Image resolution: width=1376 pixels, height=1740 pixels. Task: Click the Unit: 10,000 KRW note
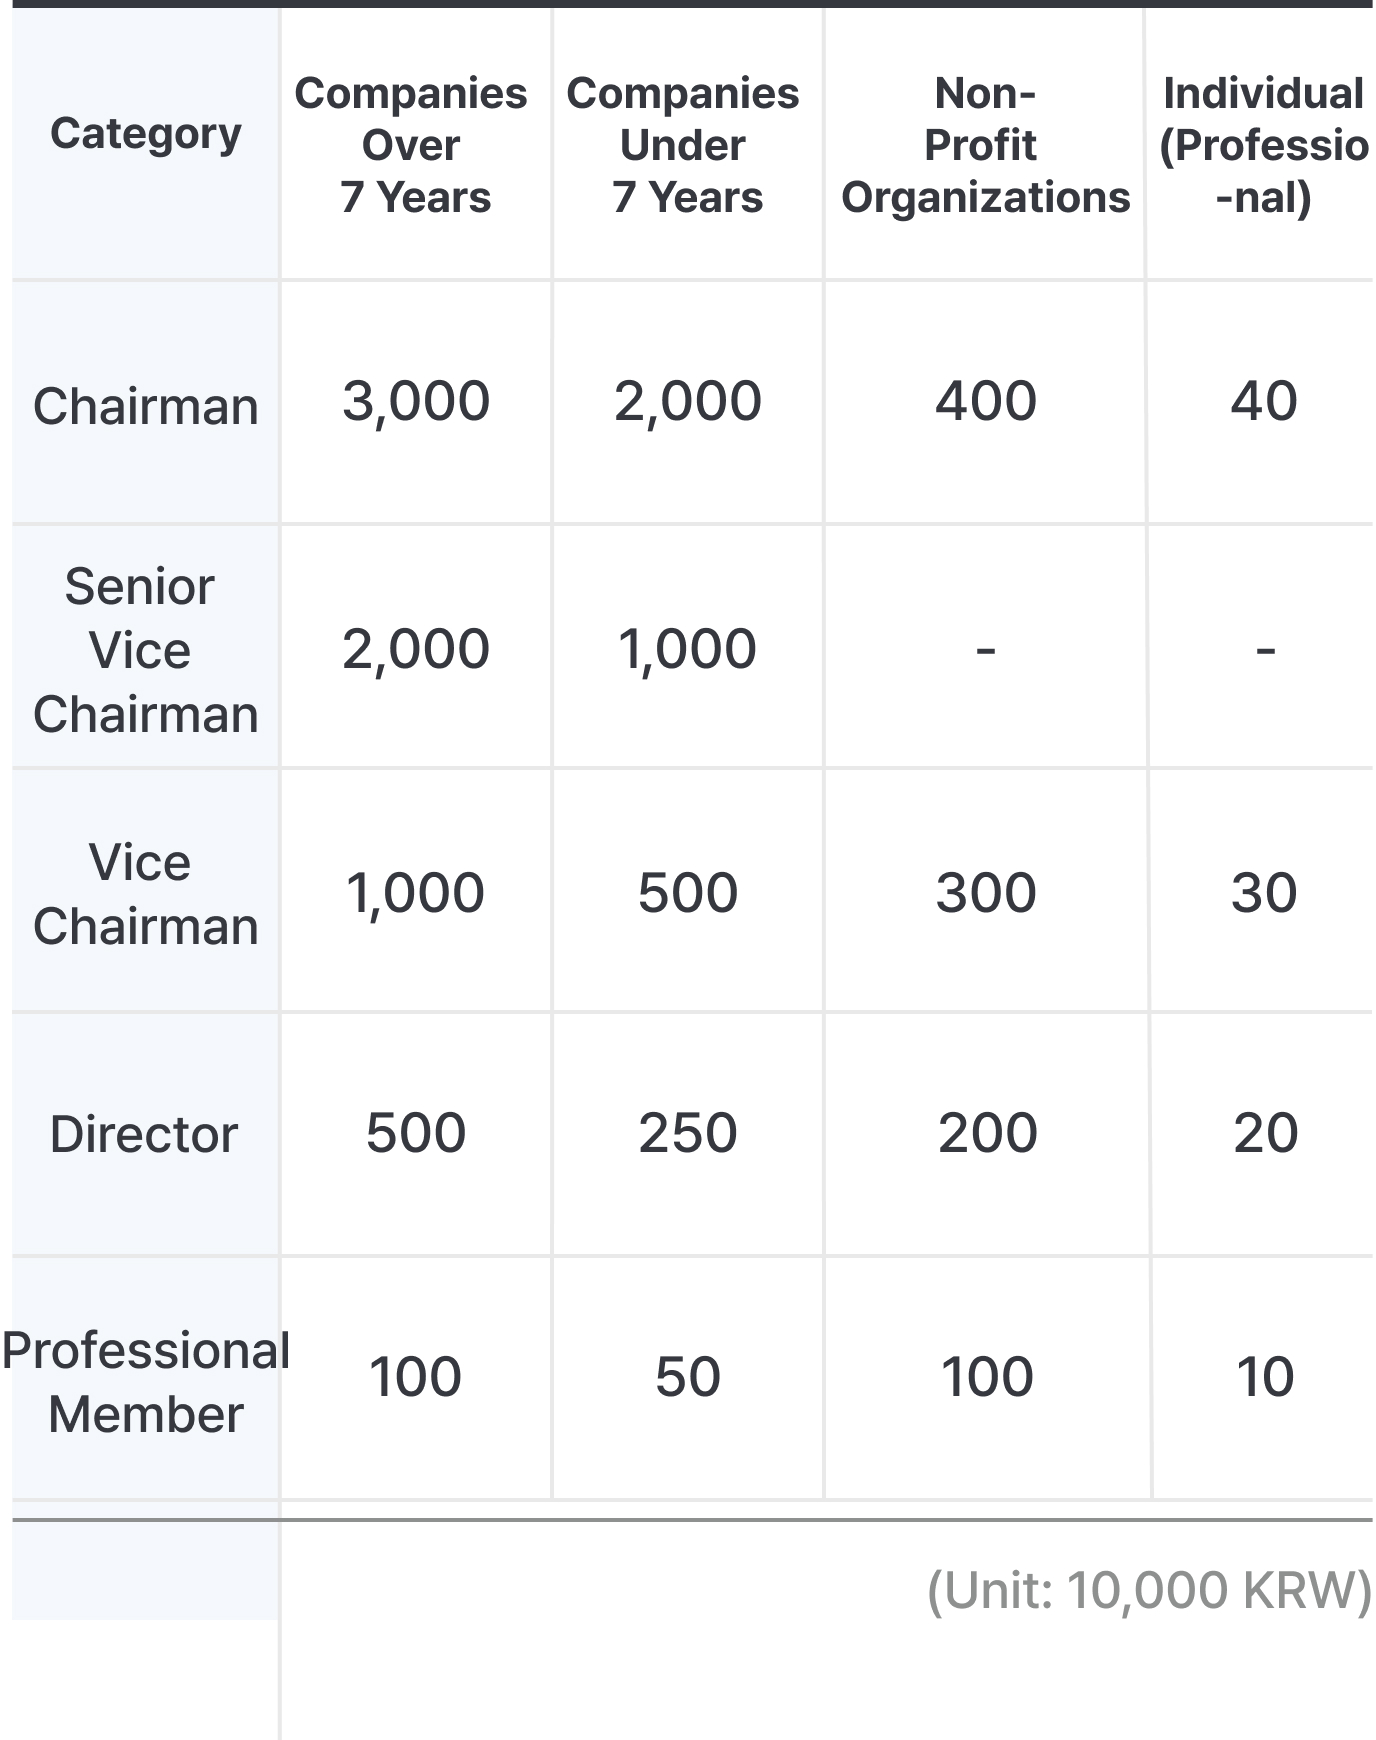coord(1149,1590)
